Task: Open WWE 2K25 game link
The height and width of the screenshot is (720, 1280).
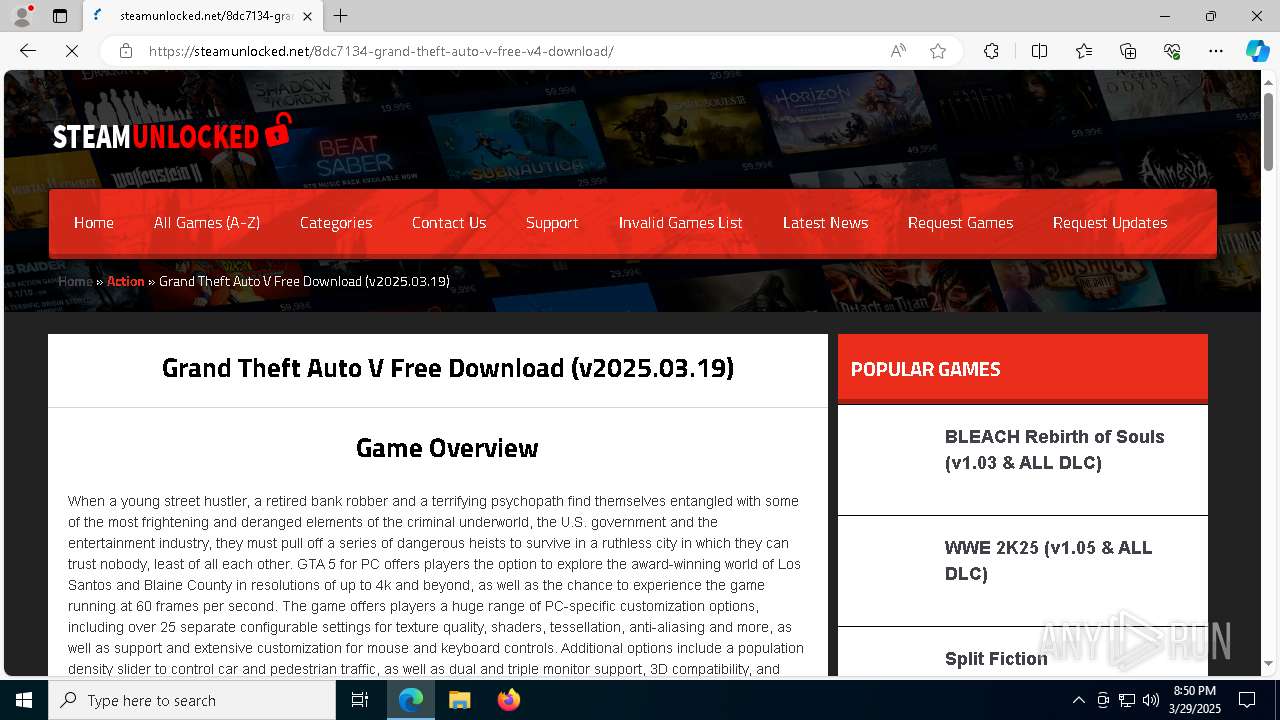Action: coord(1048,561)
